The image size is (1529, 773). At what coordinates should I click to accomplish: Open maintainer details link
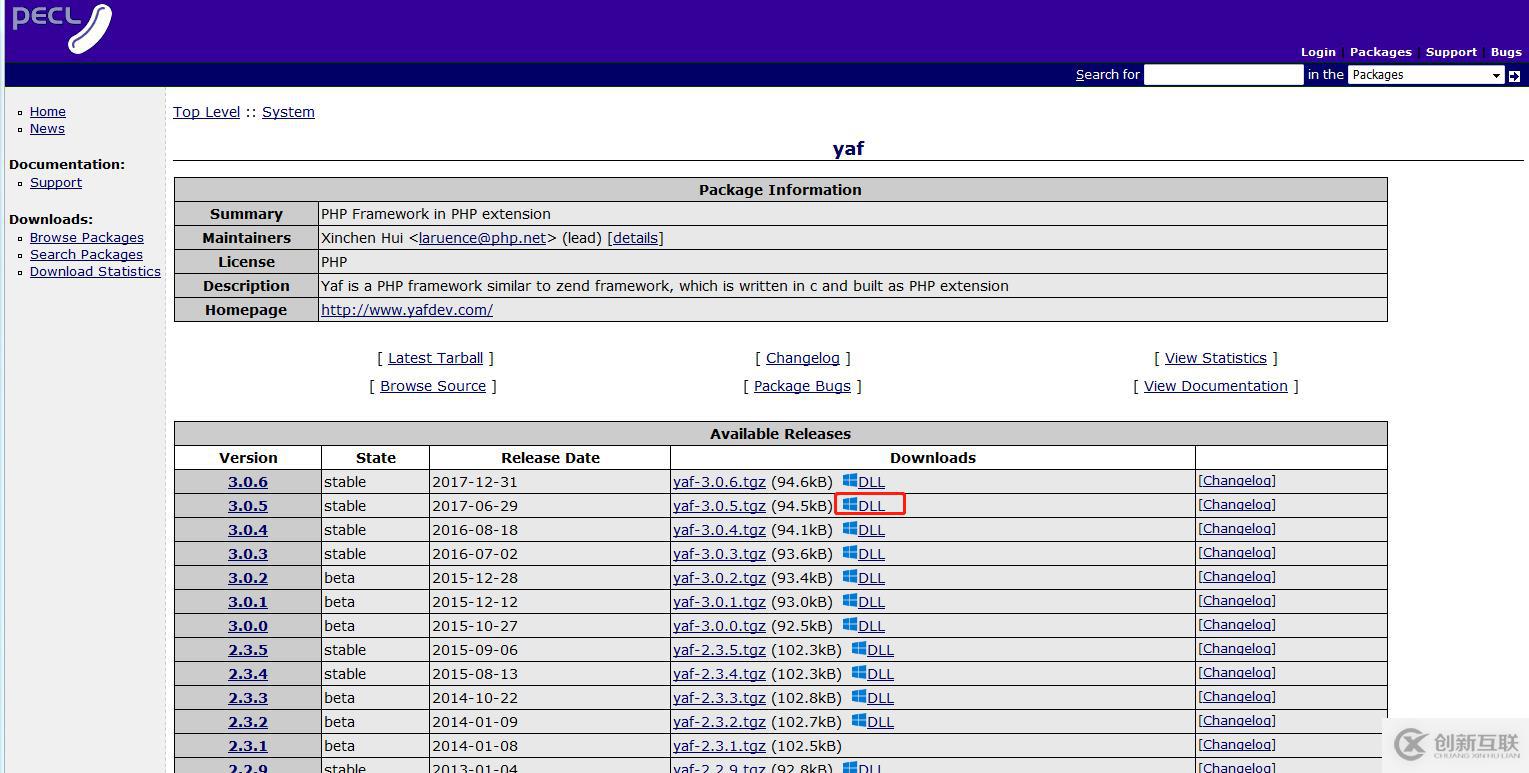coord(635,238)
